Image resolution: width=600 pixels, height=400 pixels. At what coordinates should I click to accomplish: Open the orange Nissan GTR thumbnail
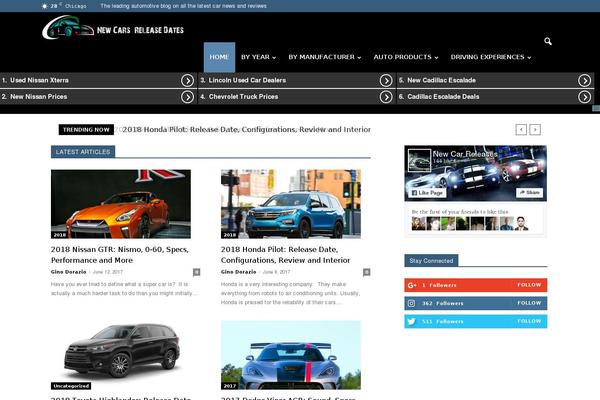coord(121,204)
